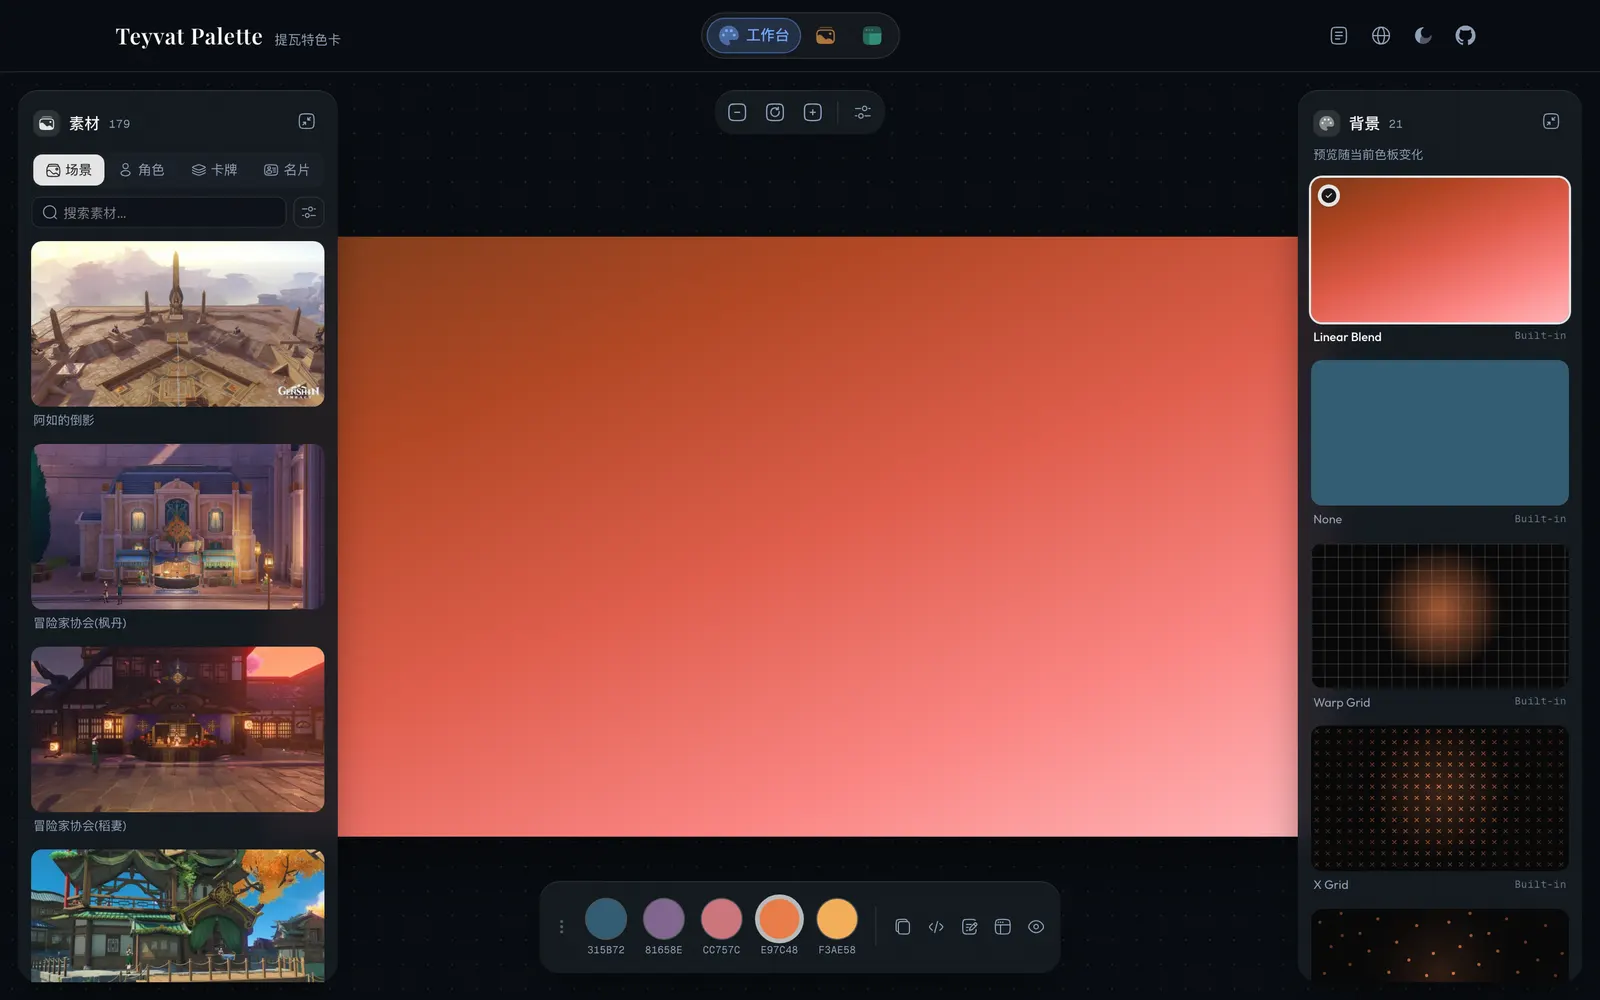Open the material filter options button

[309, 212]
